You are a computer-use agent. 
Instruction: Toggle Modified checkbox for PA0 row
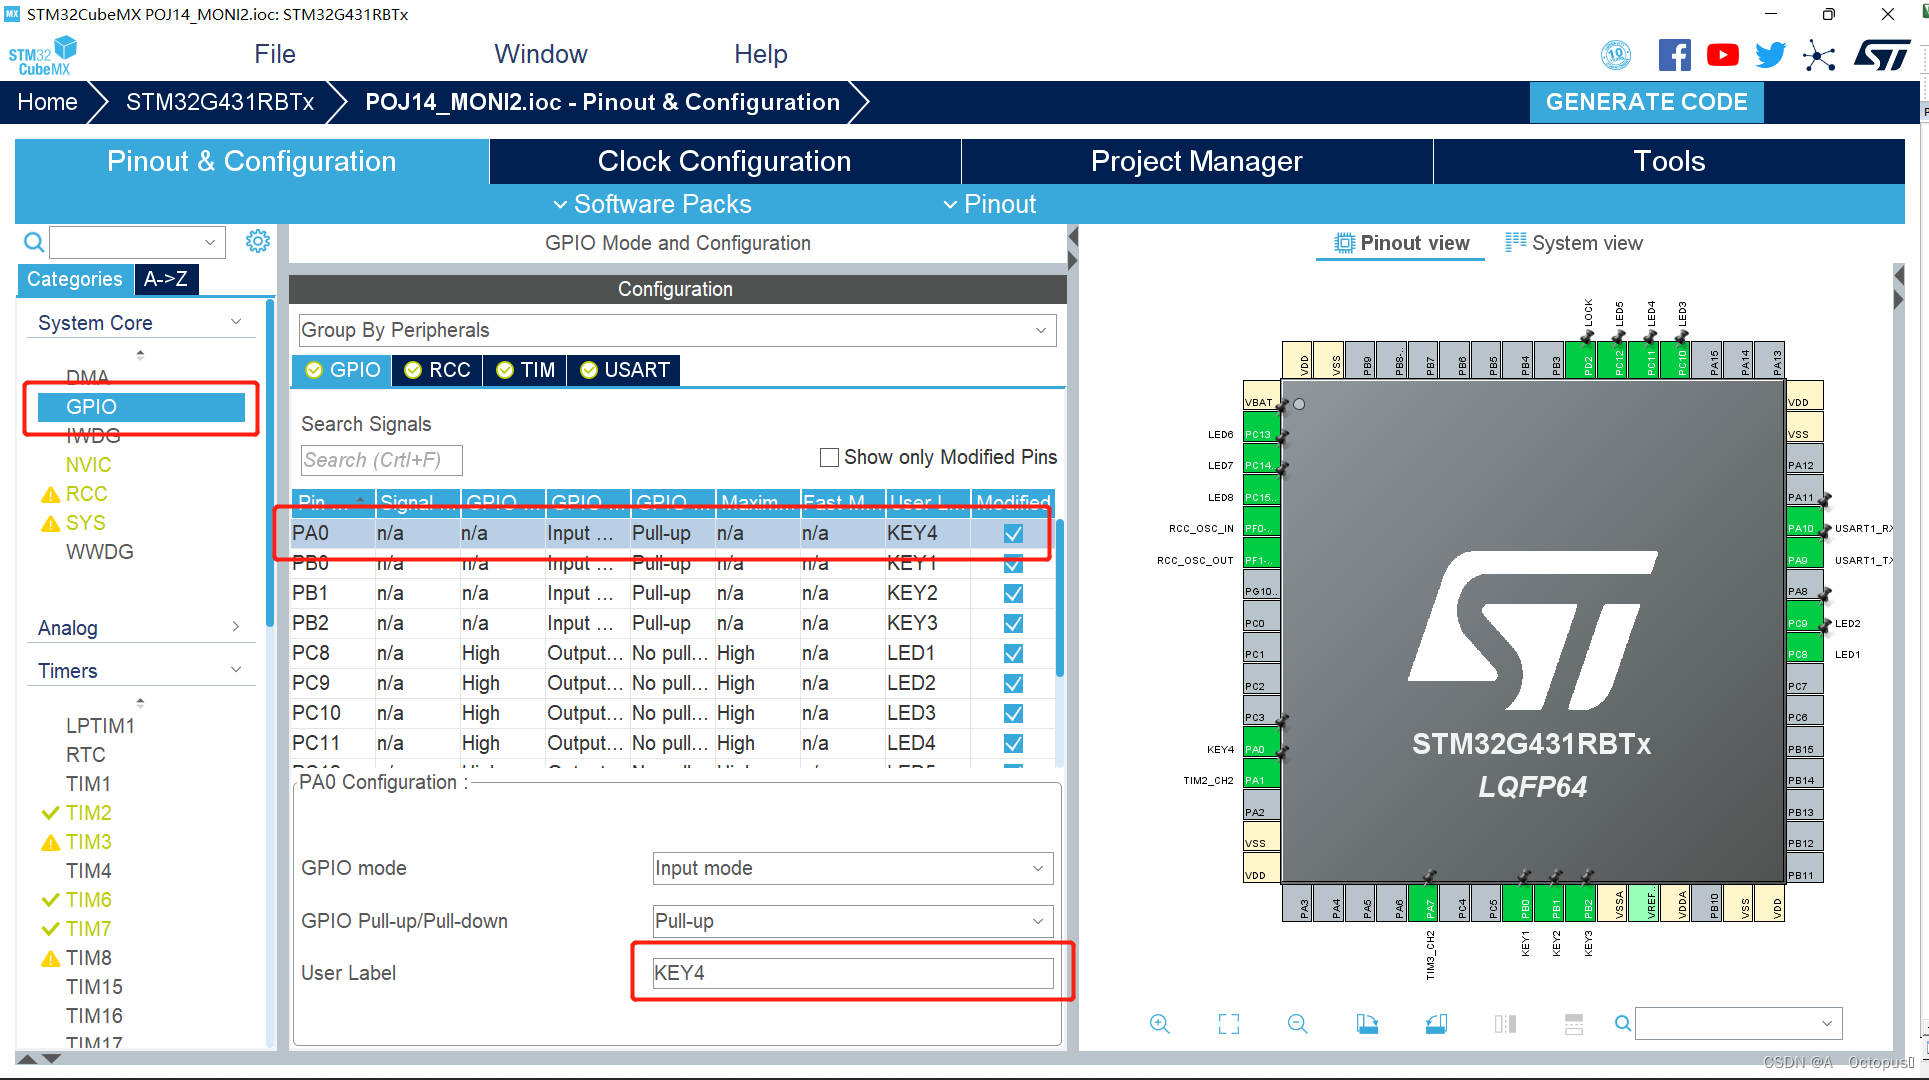[x=1013, y=534]
